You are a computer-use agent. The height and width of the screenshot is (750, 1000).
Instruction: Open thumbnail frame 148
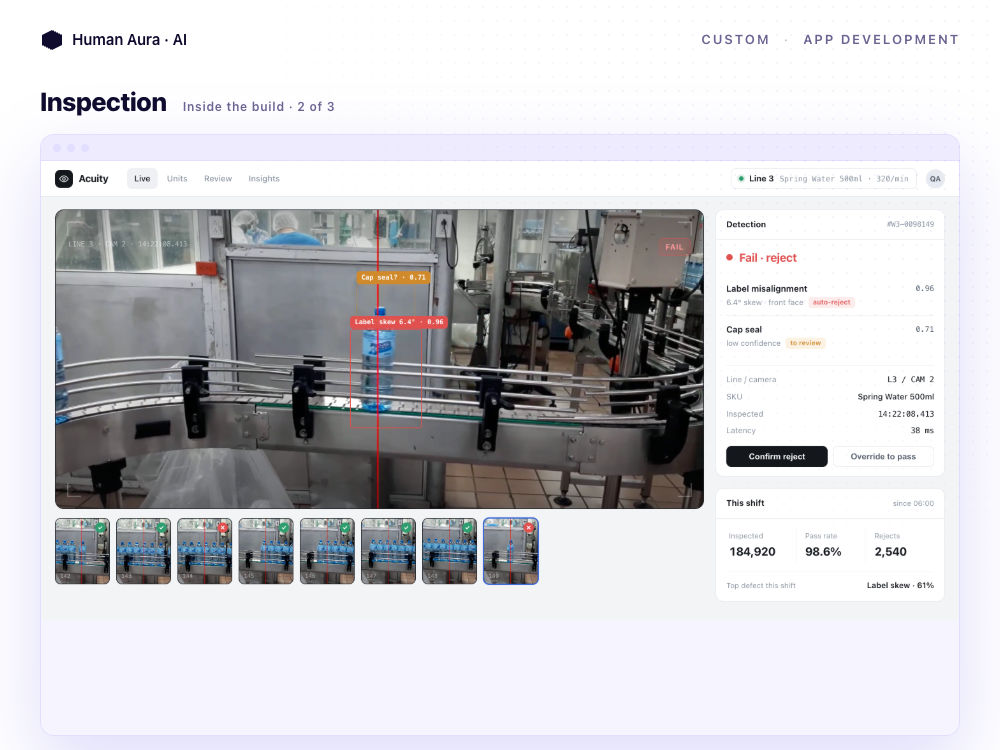coord(450,551)
